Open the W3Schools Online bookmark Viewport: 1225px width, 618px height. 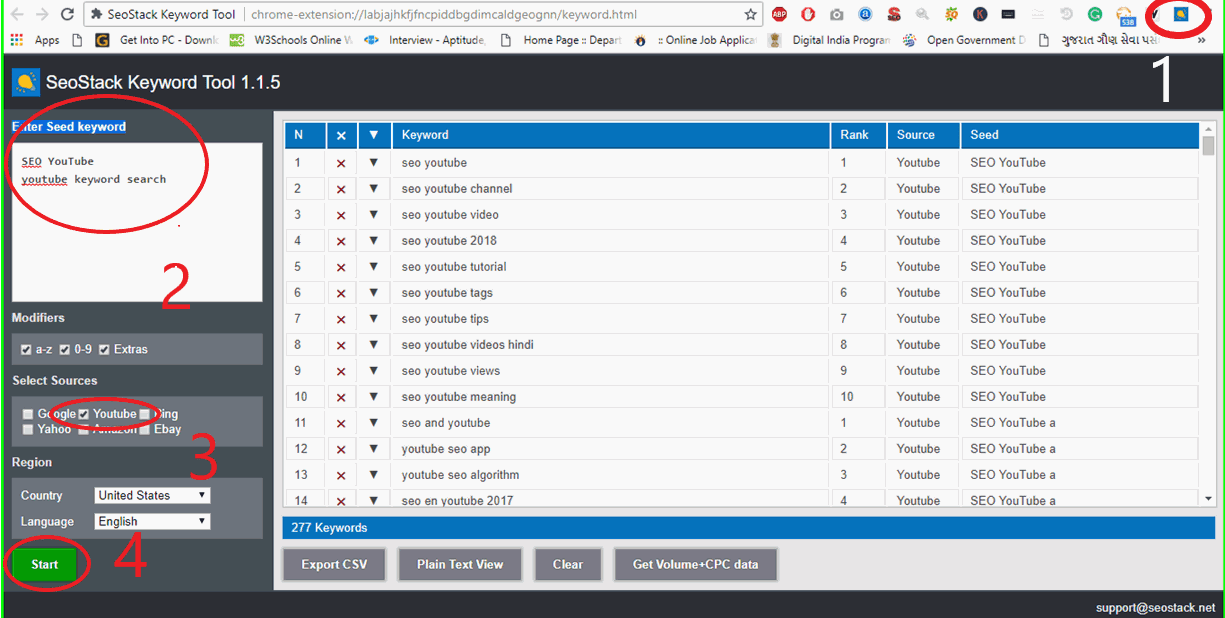289,39
